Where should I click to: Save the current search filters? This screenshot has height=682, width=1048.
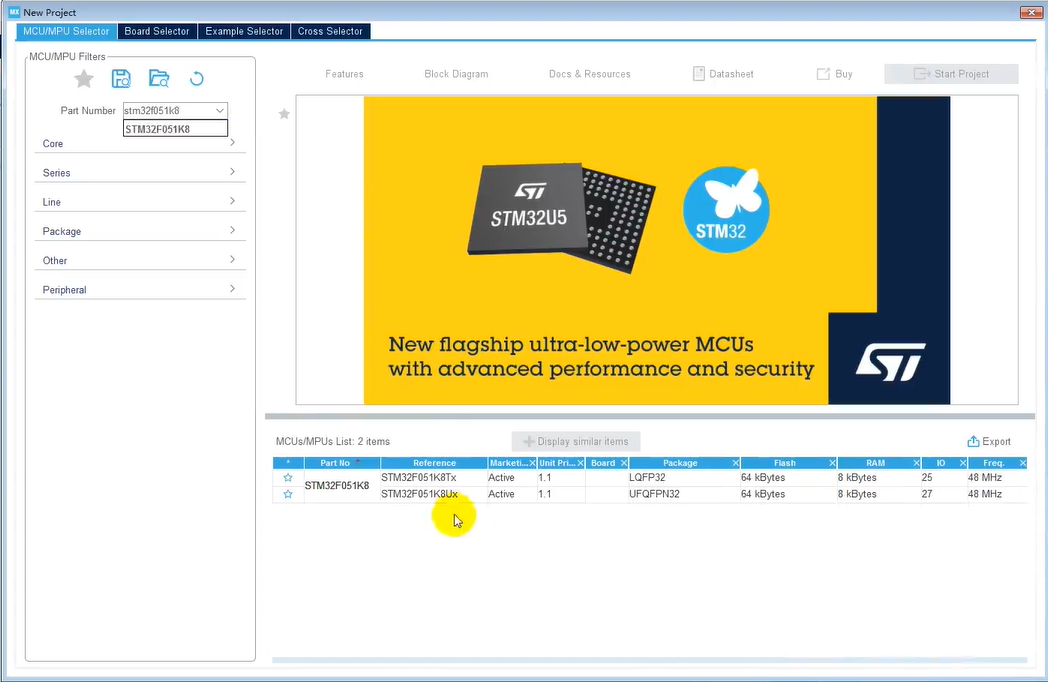121,79
